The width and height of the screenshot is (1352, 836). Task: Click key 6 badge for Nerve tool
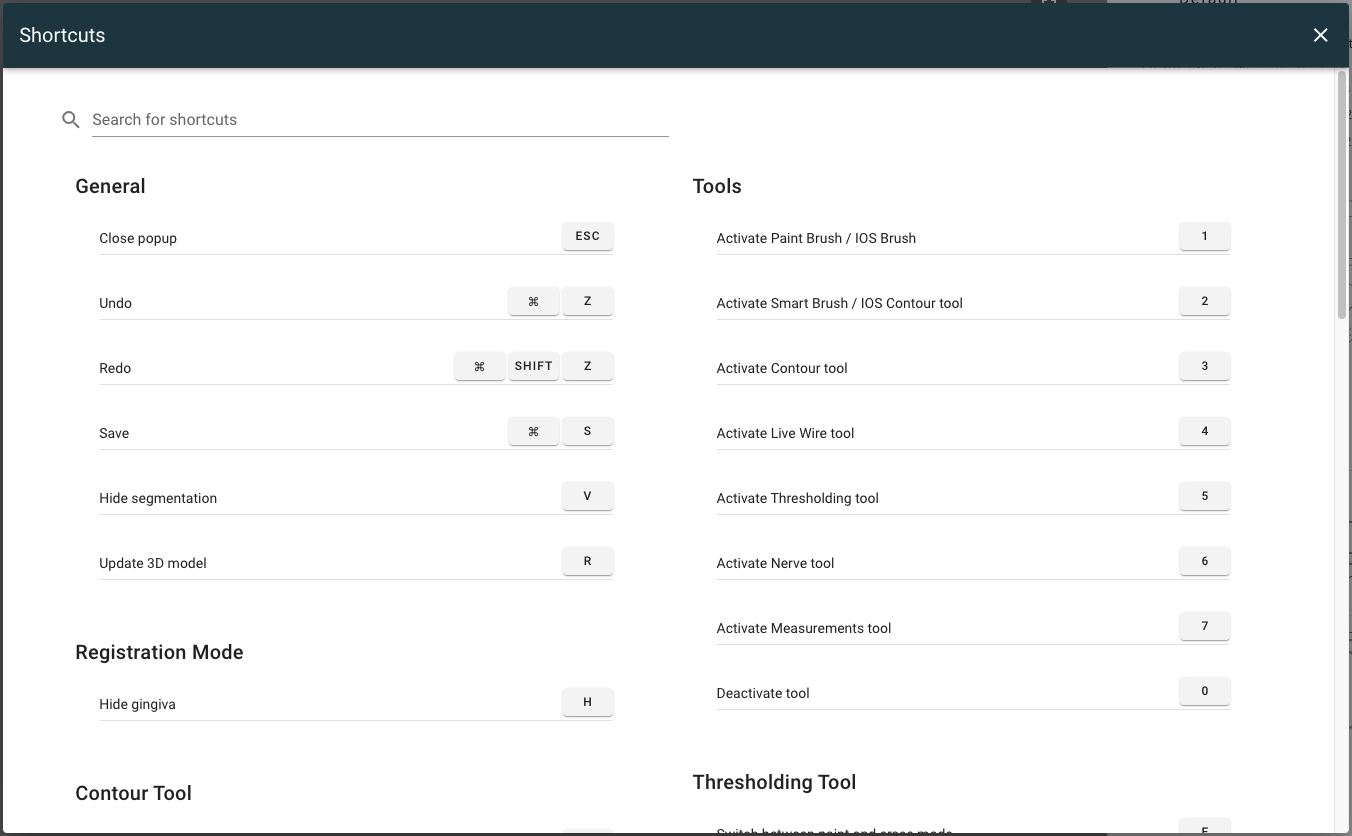point(1204,562)
